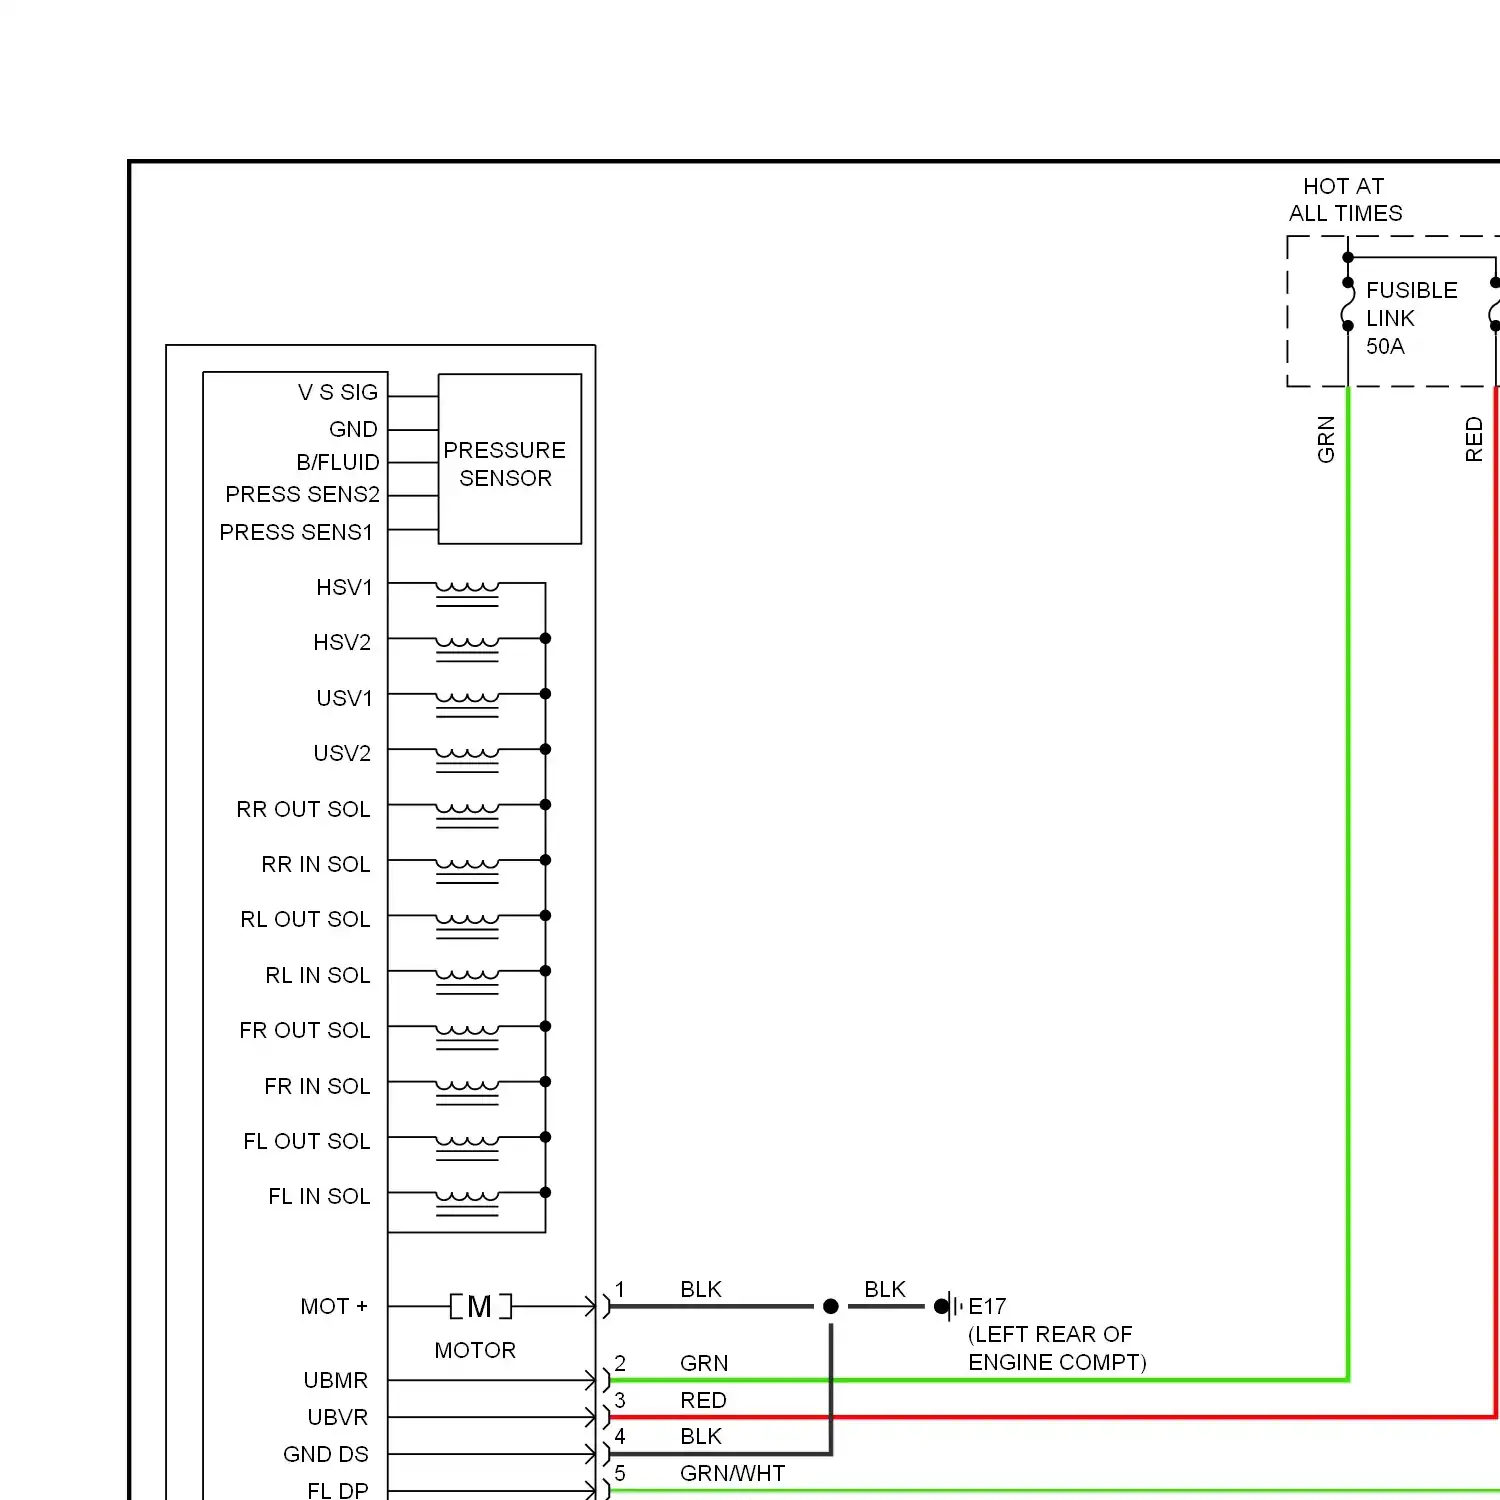Click the HSV2 solenoid label

click(x=342, y=642)
